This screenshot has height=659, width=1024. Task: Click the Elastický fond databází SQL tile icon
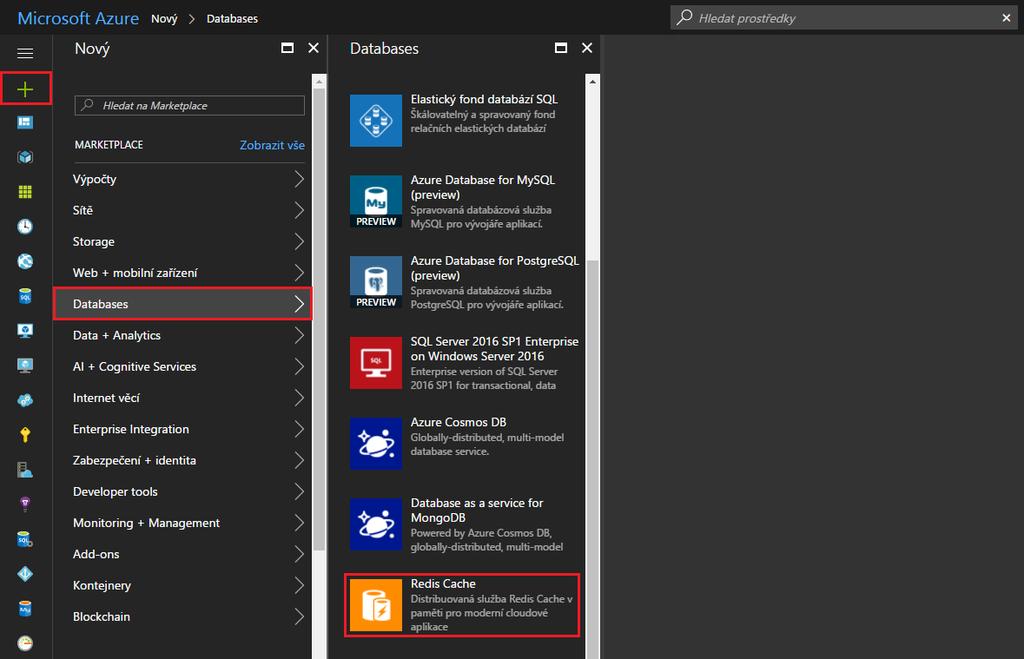point(376,120)
